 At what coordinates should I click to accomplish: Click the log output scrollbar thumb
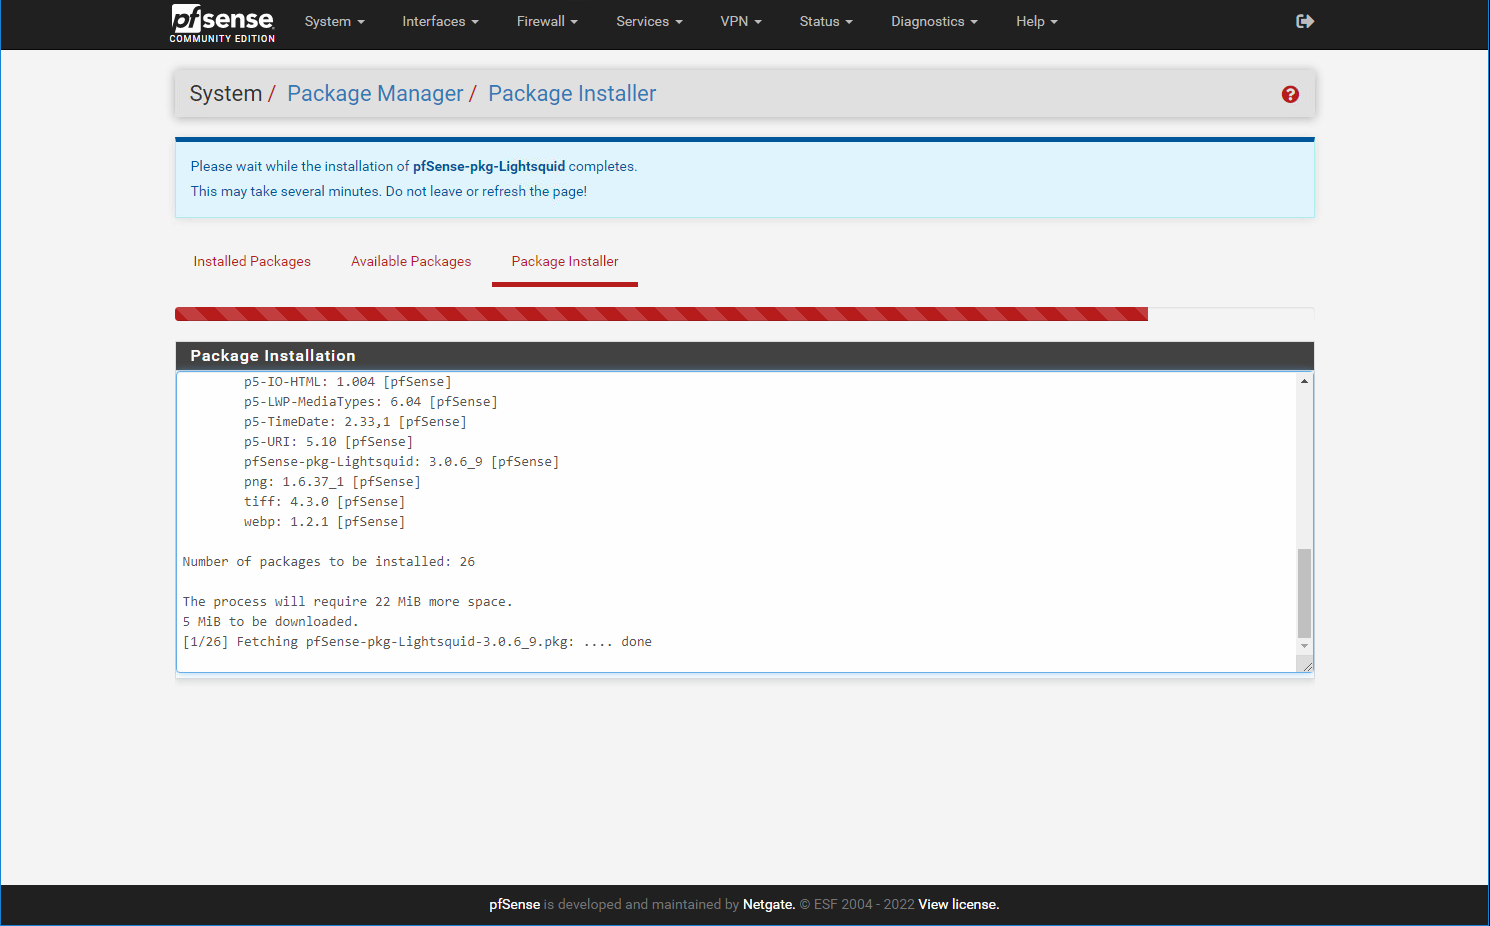[1304, 592]
